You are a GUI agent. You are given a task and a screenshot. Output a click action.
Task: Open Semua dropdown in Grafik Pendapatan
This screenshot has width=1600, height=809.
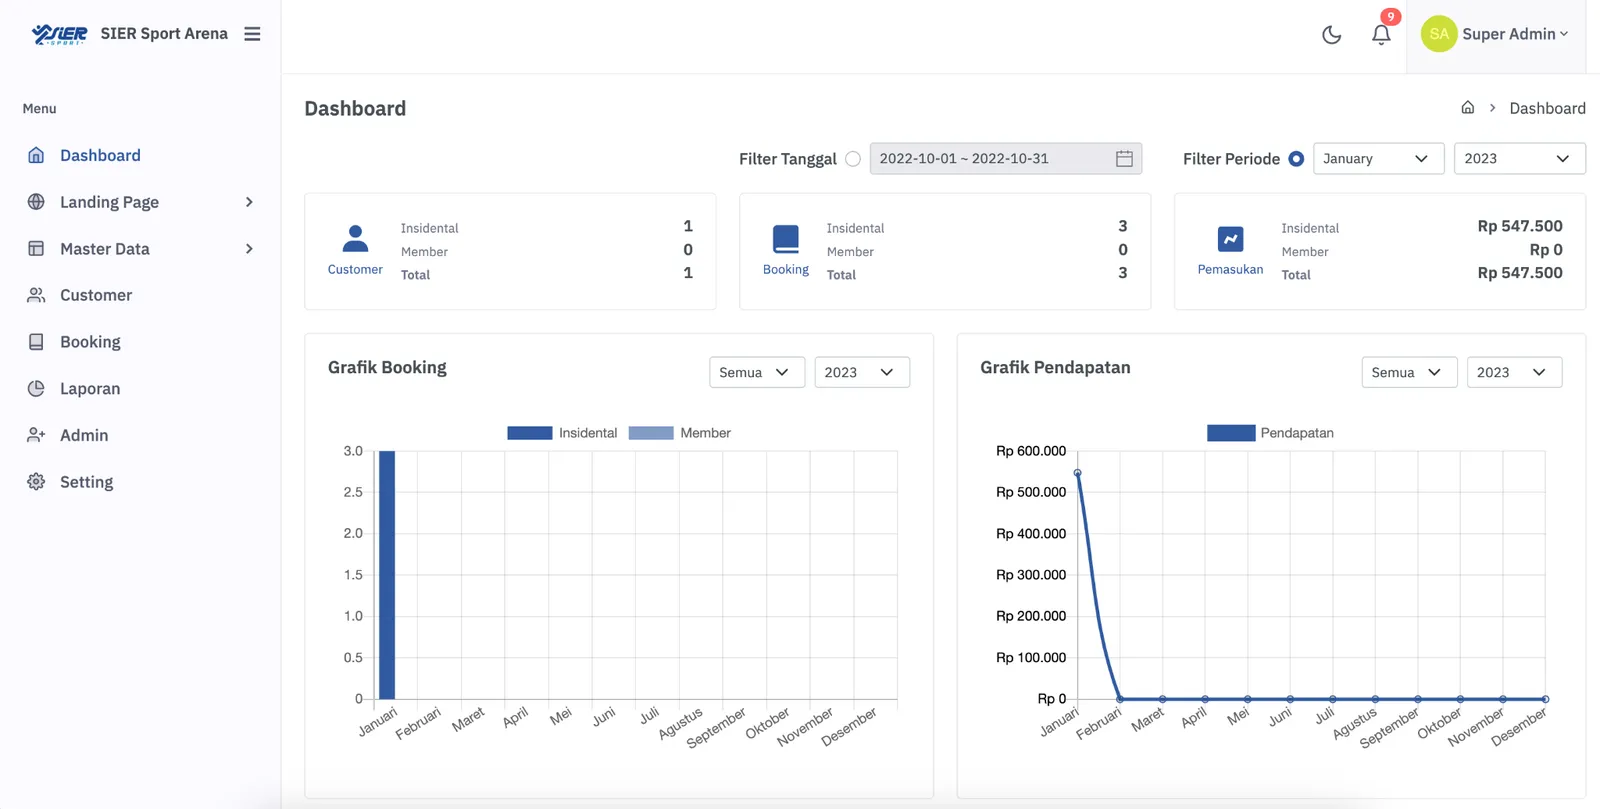click(1409, 372)
